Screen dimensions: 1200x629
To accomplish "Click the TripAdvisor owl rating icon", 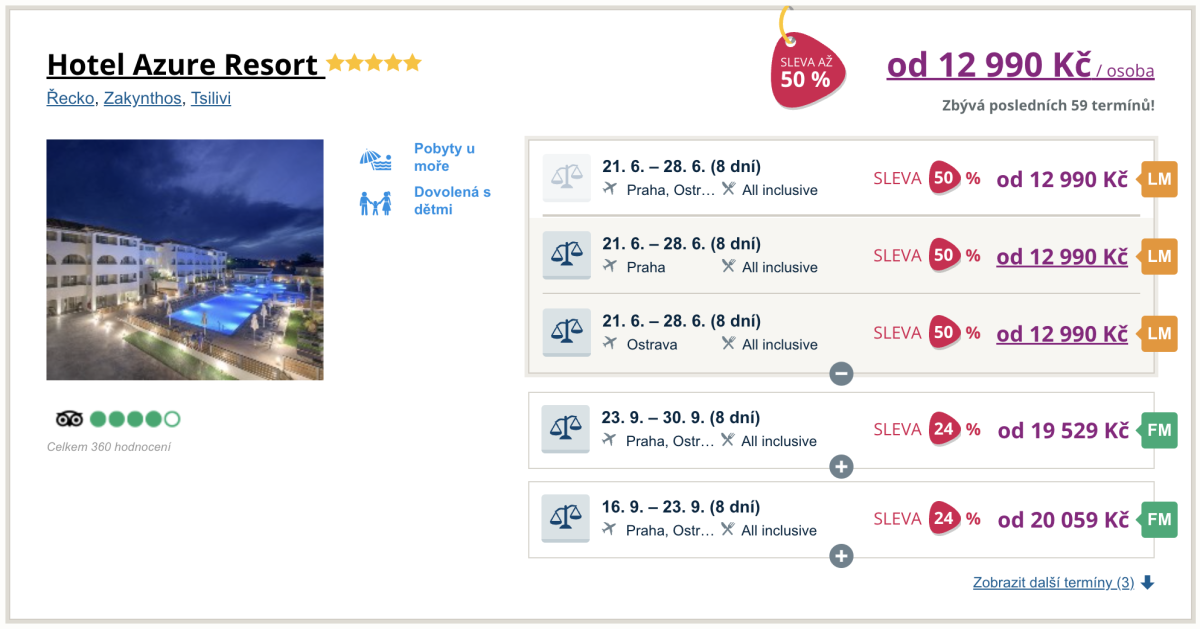I will tap(69, 419).
